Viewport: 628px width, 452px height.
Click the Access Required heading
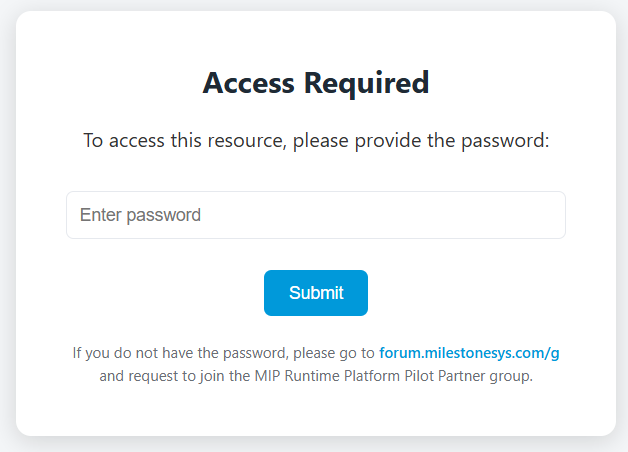pyautogui.click(x=316, y=83)
